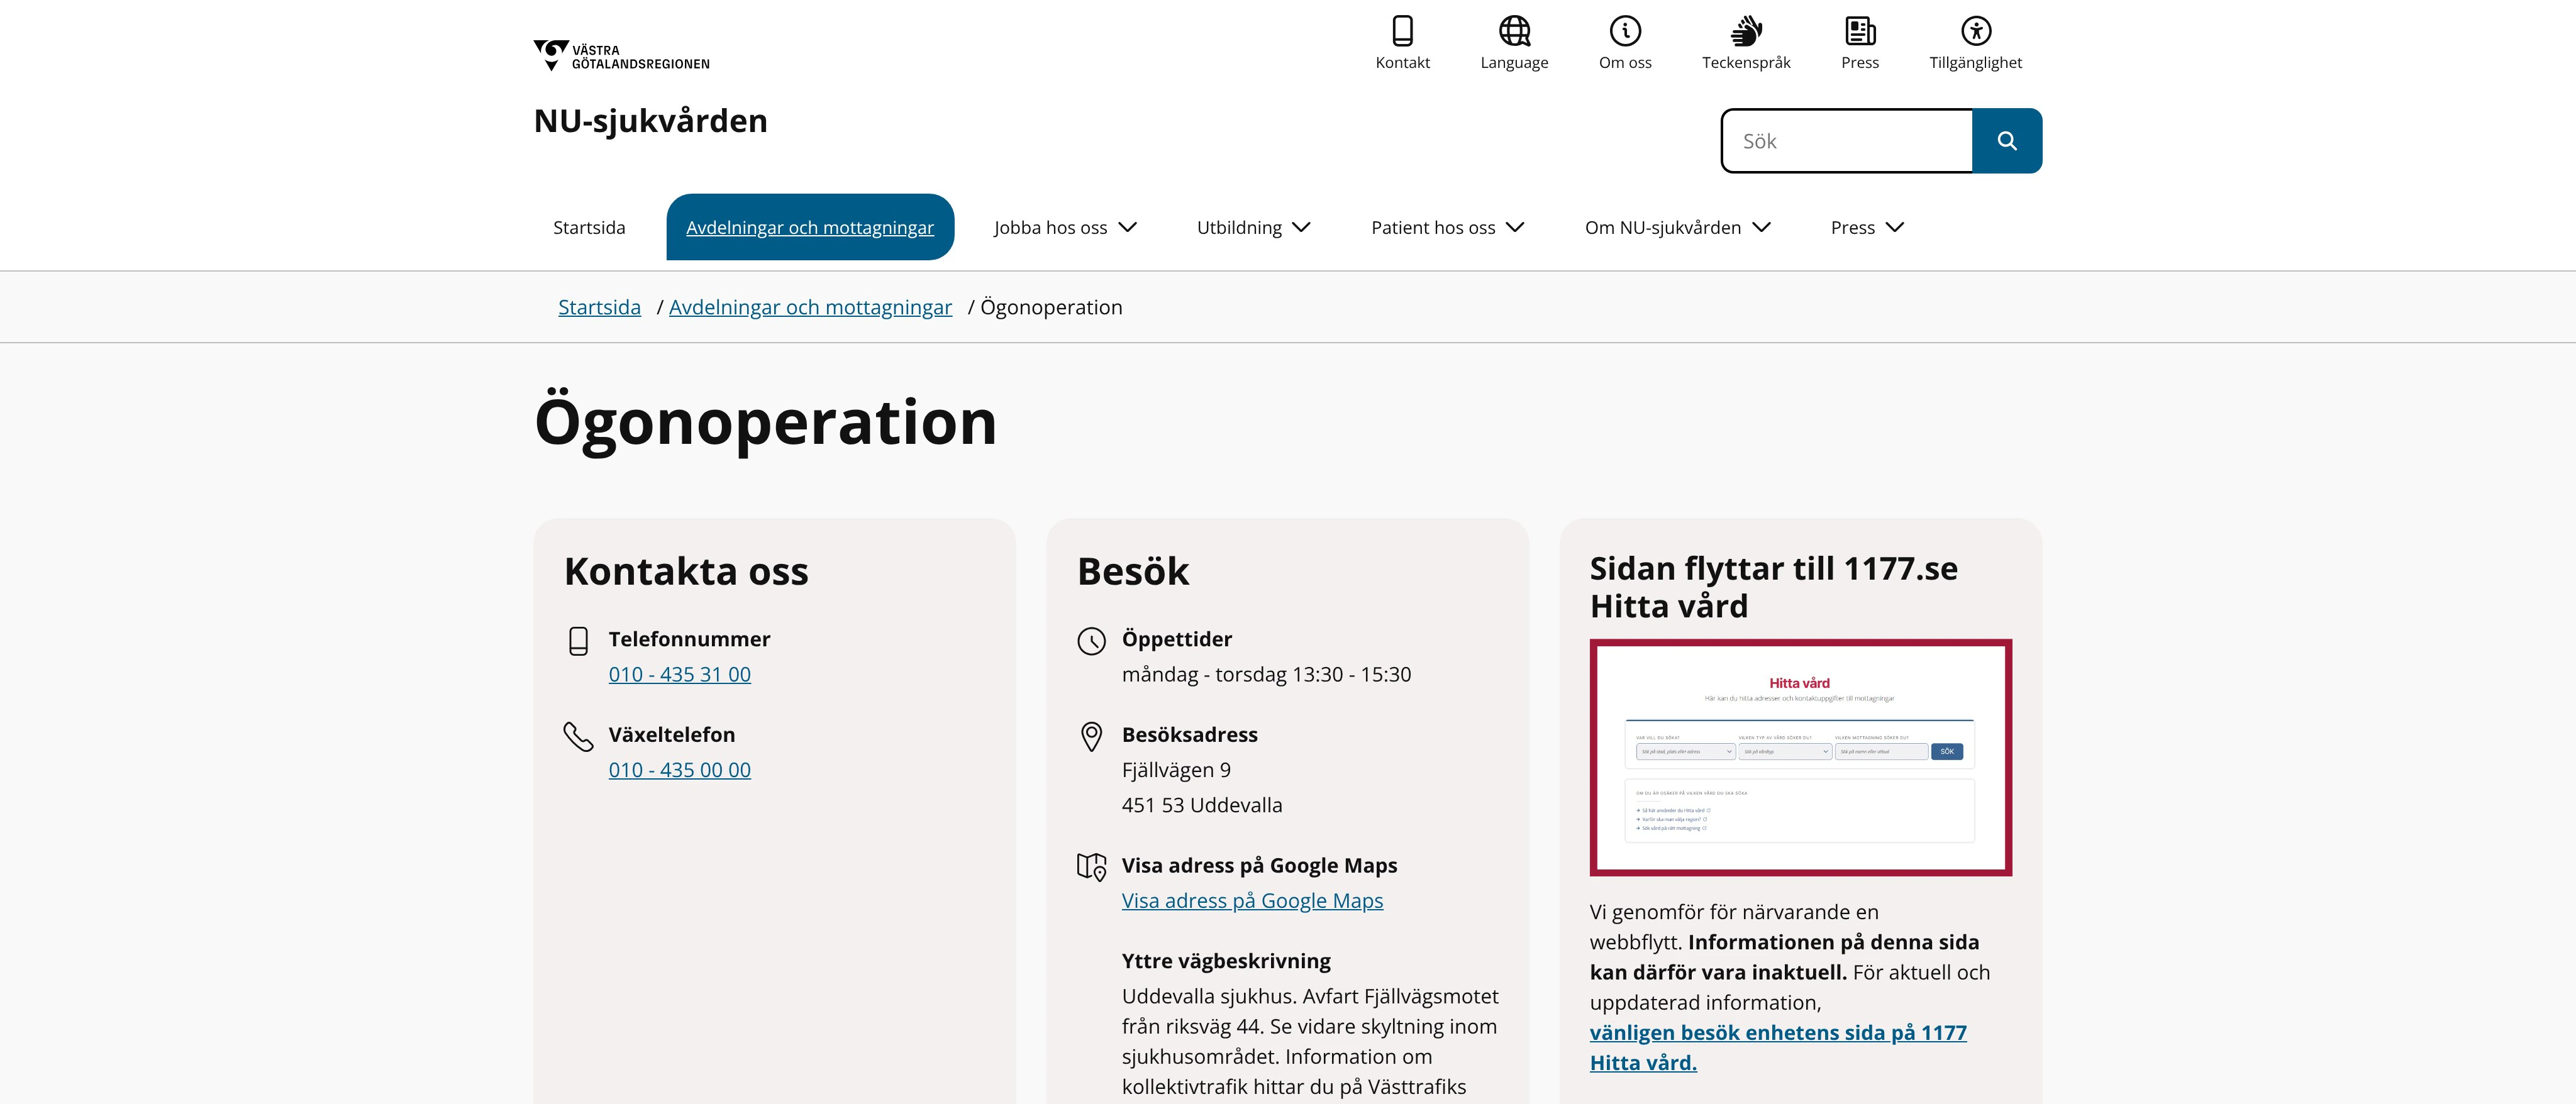Click the location pin icon beside Besöksadress

[1091, 737]
